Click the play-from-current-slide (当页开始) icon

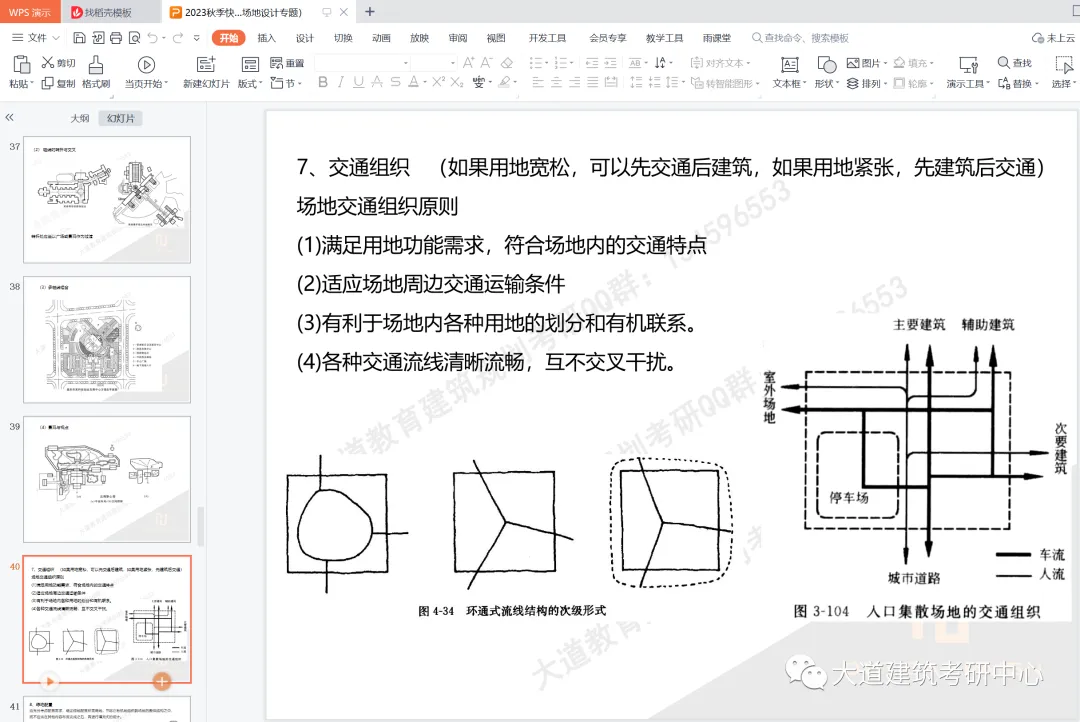pyautogui.click(x=146, y=65)
